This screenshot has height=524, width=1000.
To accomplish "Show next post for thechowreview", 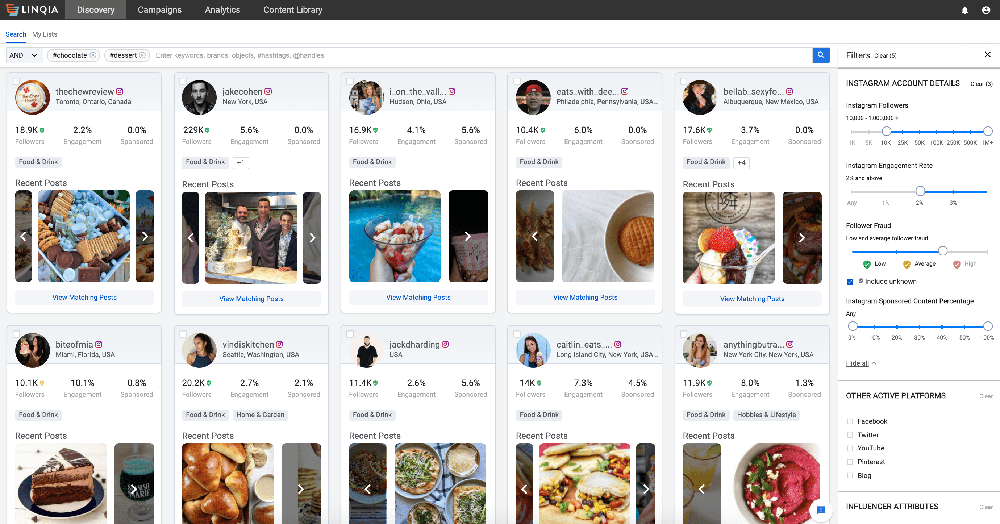I will [145, 237].
